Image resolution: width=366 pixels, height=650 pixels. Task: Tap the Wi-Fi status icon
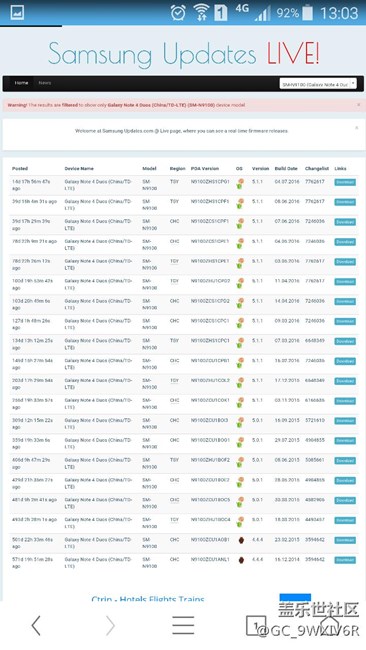point(201,12)
